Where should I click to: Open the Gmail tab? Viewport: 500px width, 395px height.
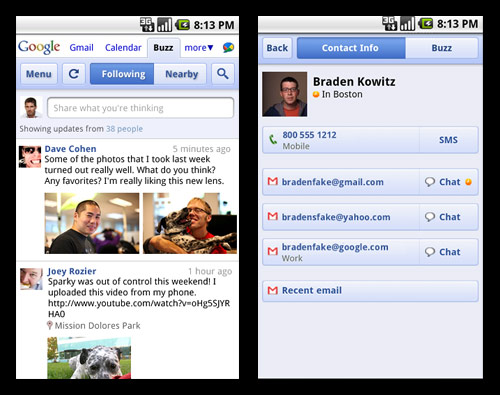click(81, 48)
